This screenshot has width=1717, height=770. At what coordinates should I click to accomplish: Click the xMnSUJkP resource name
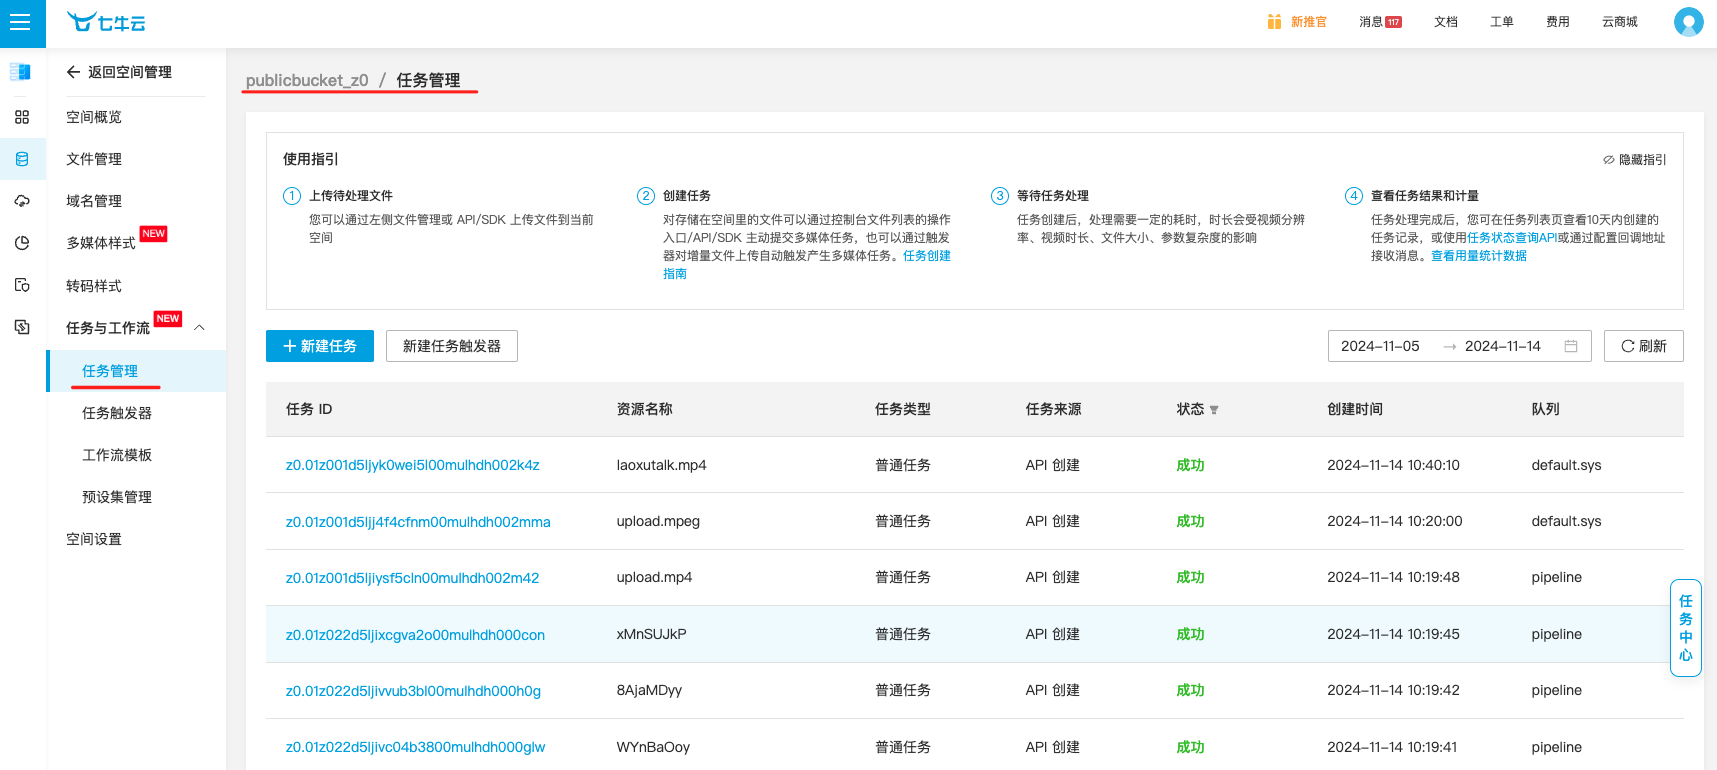[x=652, y=634]
